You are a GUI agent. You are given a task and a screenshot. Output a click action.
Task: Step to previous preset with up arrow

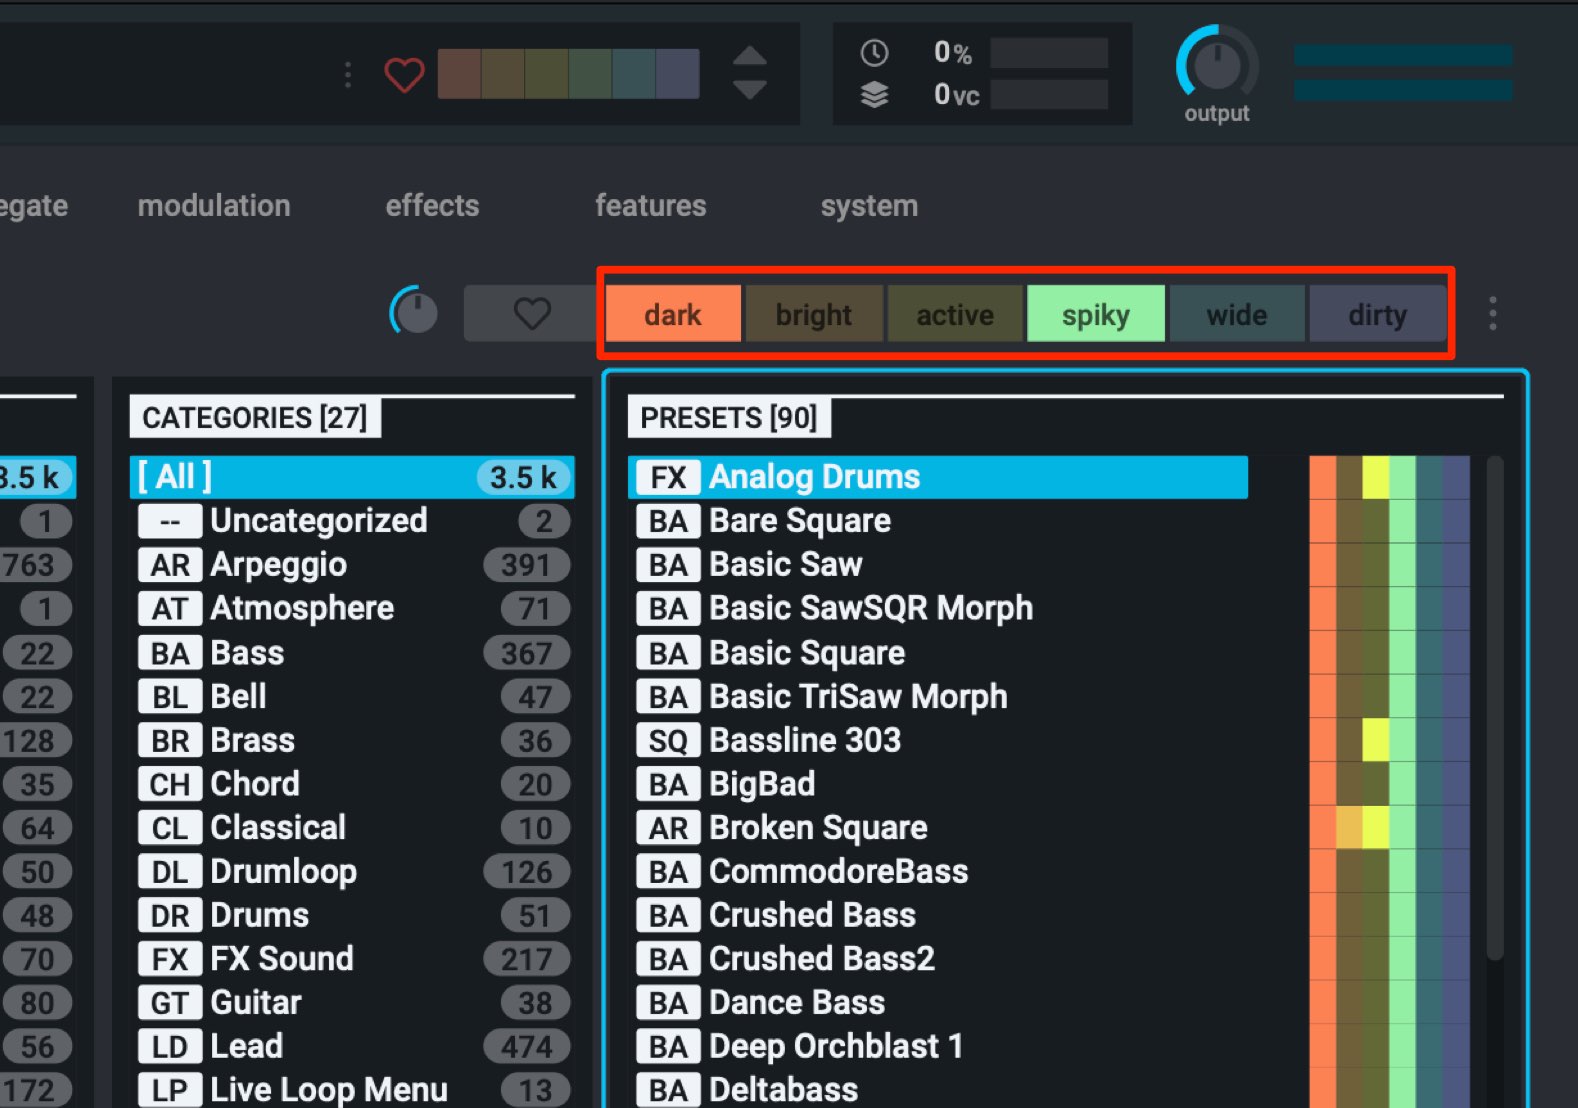750,56
